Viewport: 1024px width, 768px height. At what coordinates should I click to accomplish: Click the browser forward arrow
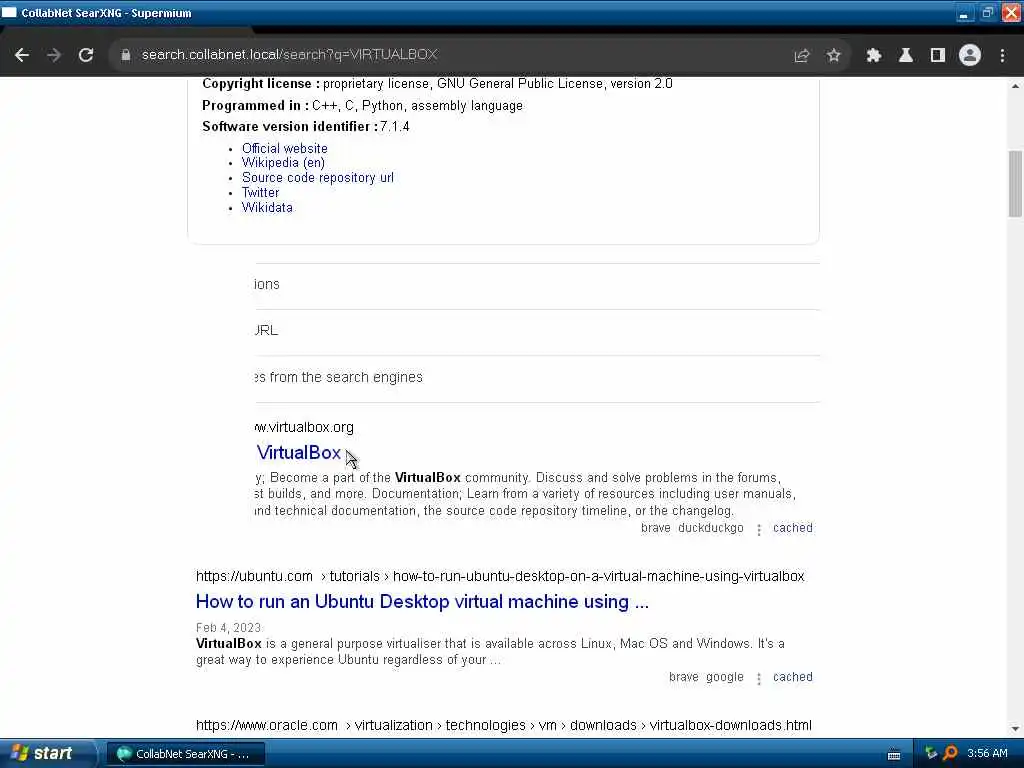[54, 56]
